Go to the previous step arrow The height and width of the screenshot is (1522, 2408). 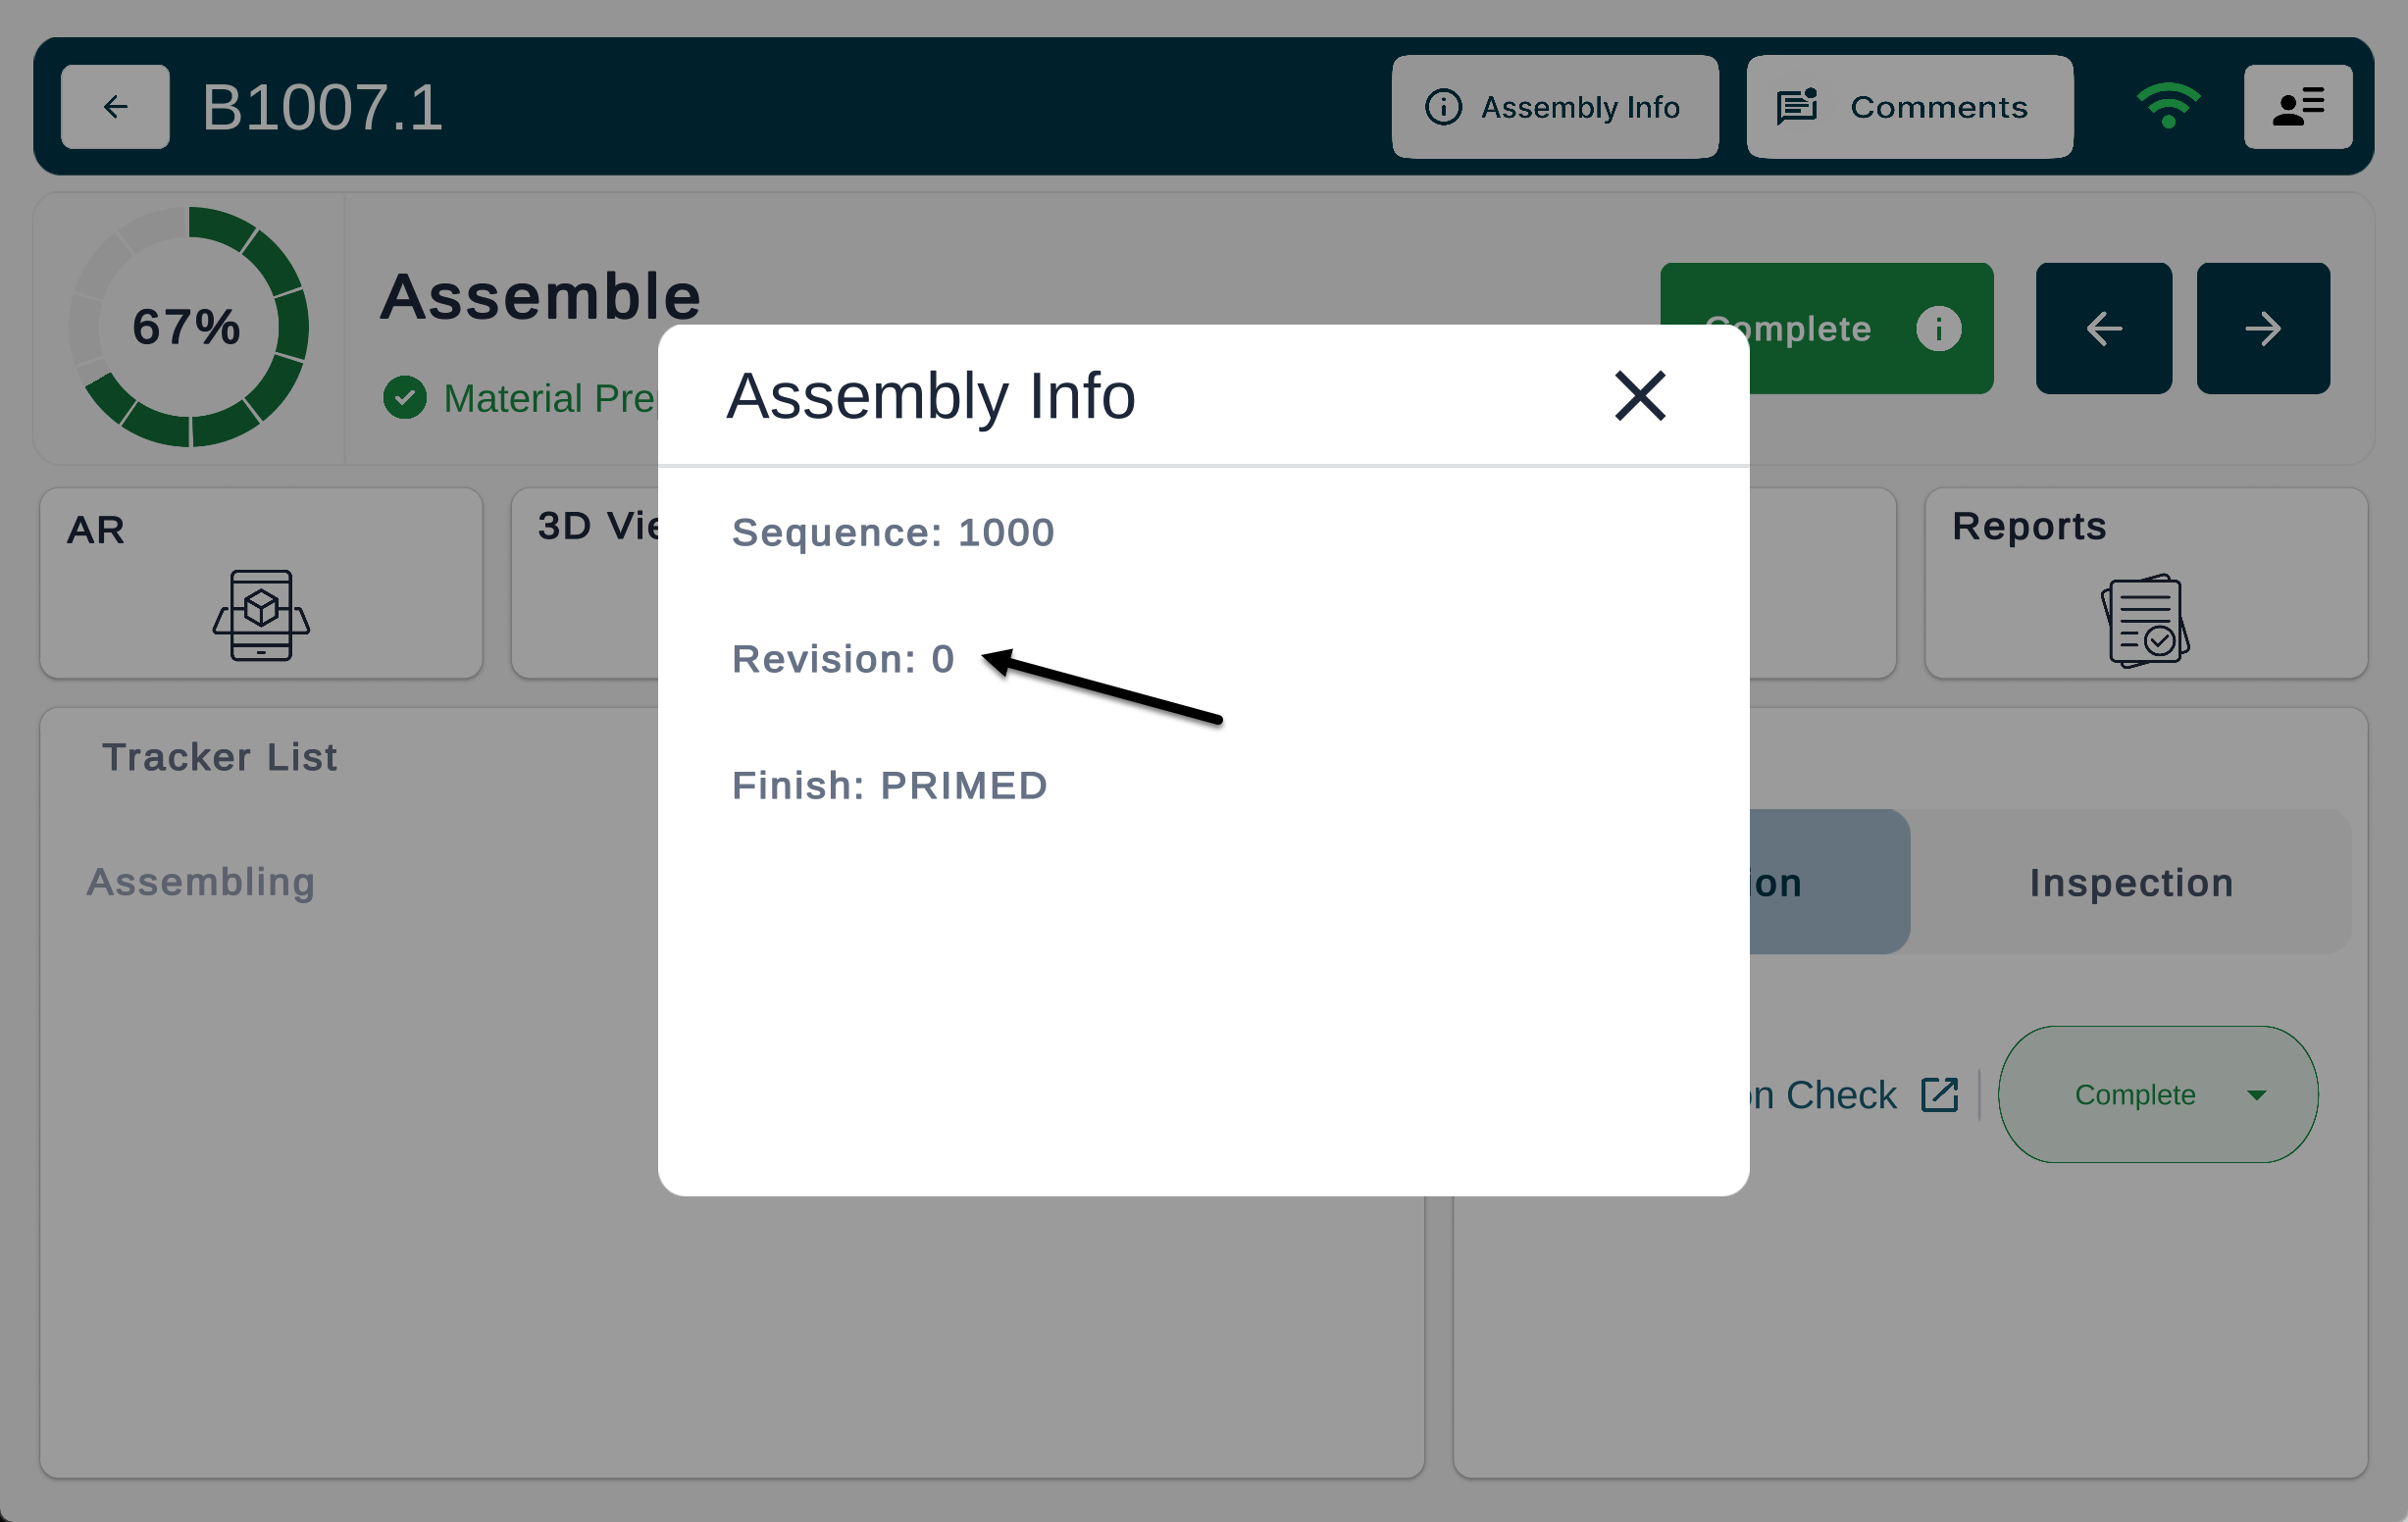(x=2103, y=329)
